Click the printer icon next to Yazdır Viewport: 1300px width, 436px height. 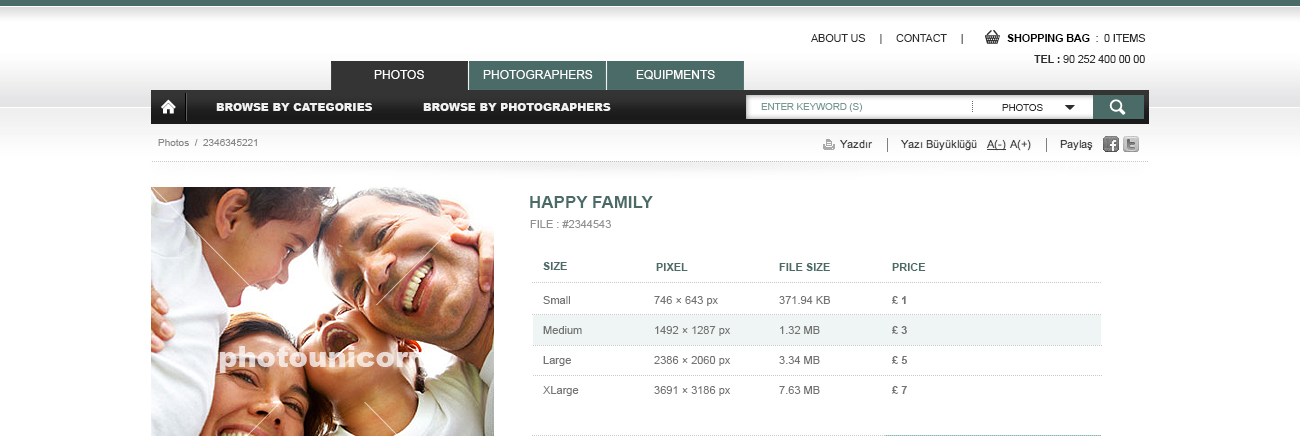[829, 144]
